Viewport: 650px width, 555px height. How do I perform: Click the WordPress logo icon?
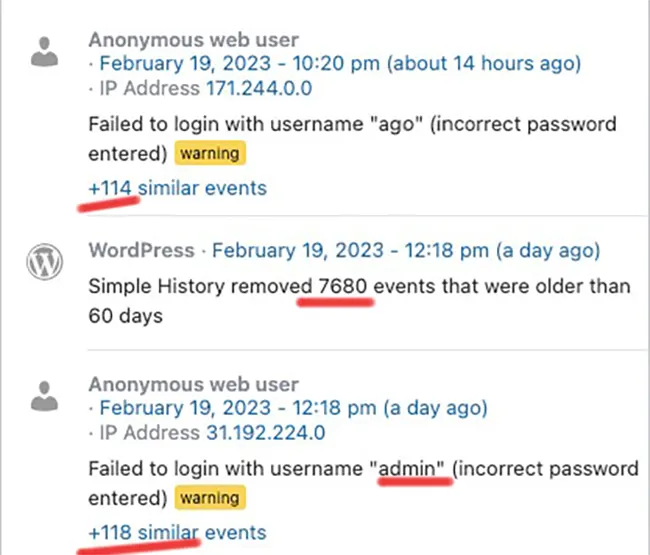coord(45,261)
